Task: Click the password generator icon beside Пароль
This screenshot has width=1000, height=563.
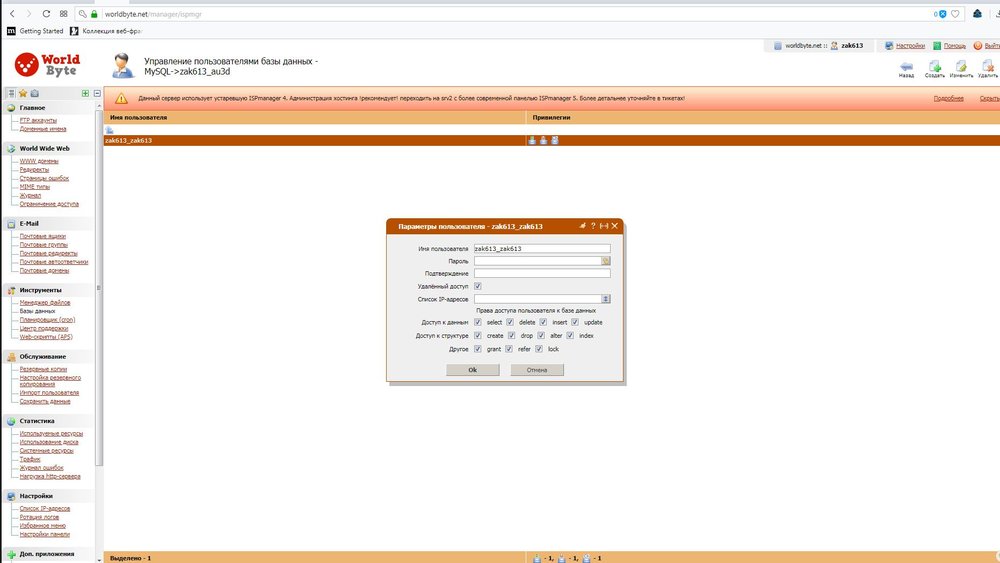Action: point(606,261)
